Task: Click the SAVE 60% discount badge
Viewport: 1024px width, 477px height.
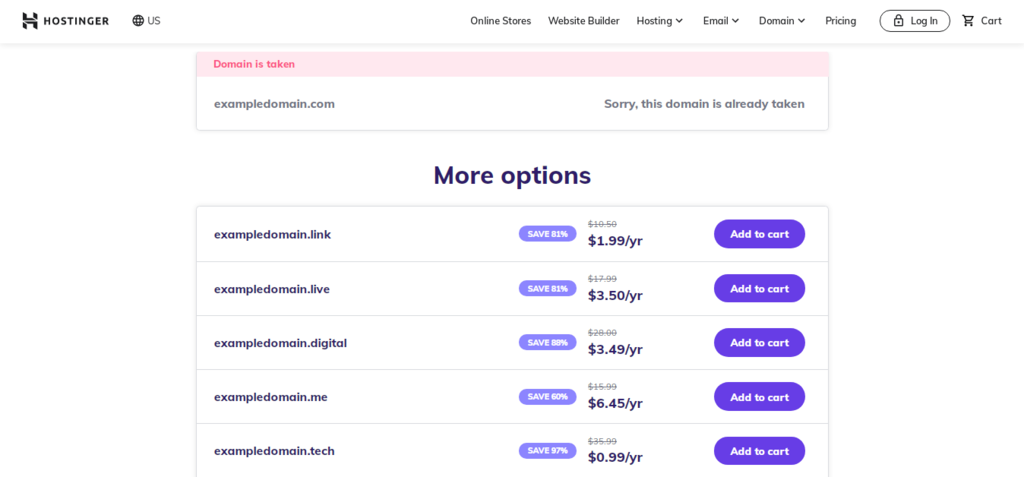Action: point(547,397)
